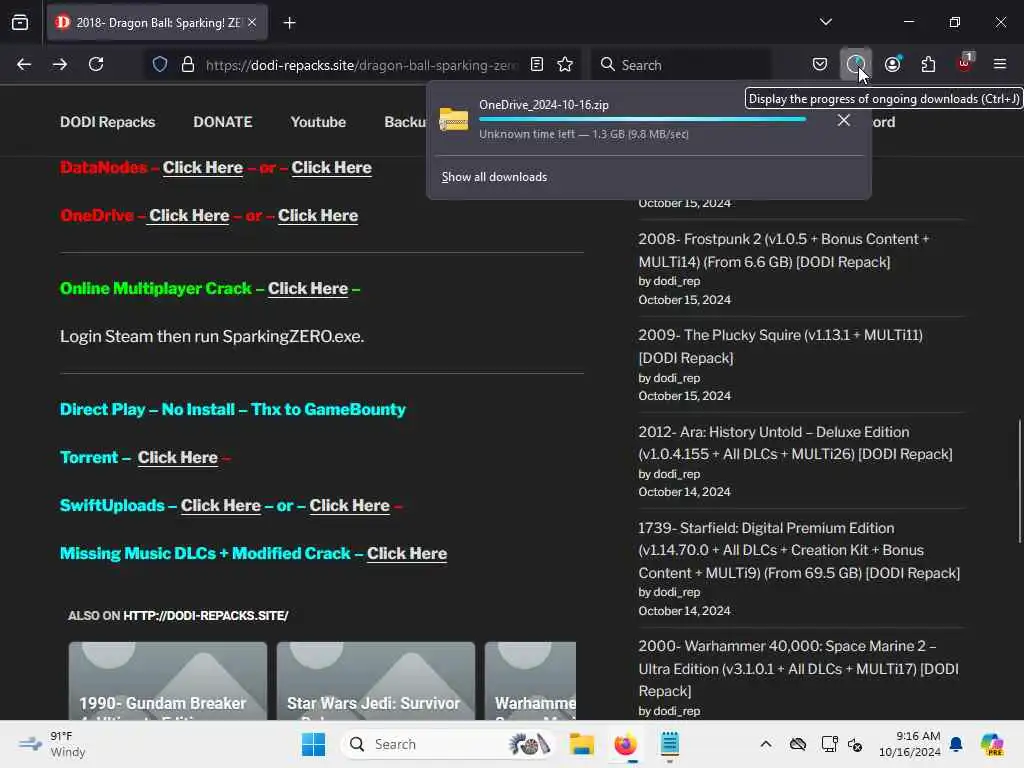Screen dimensions: 1024x768
Task: Open Missing Music DLCs Click Here link
Action: point(407,554)
